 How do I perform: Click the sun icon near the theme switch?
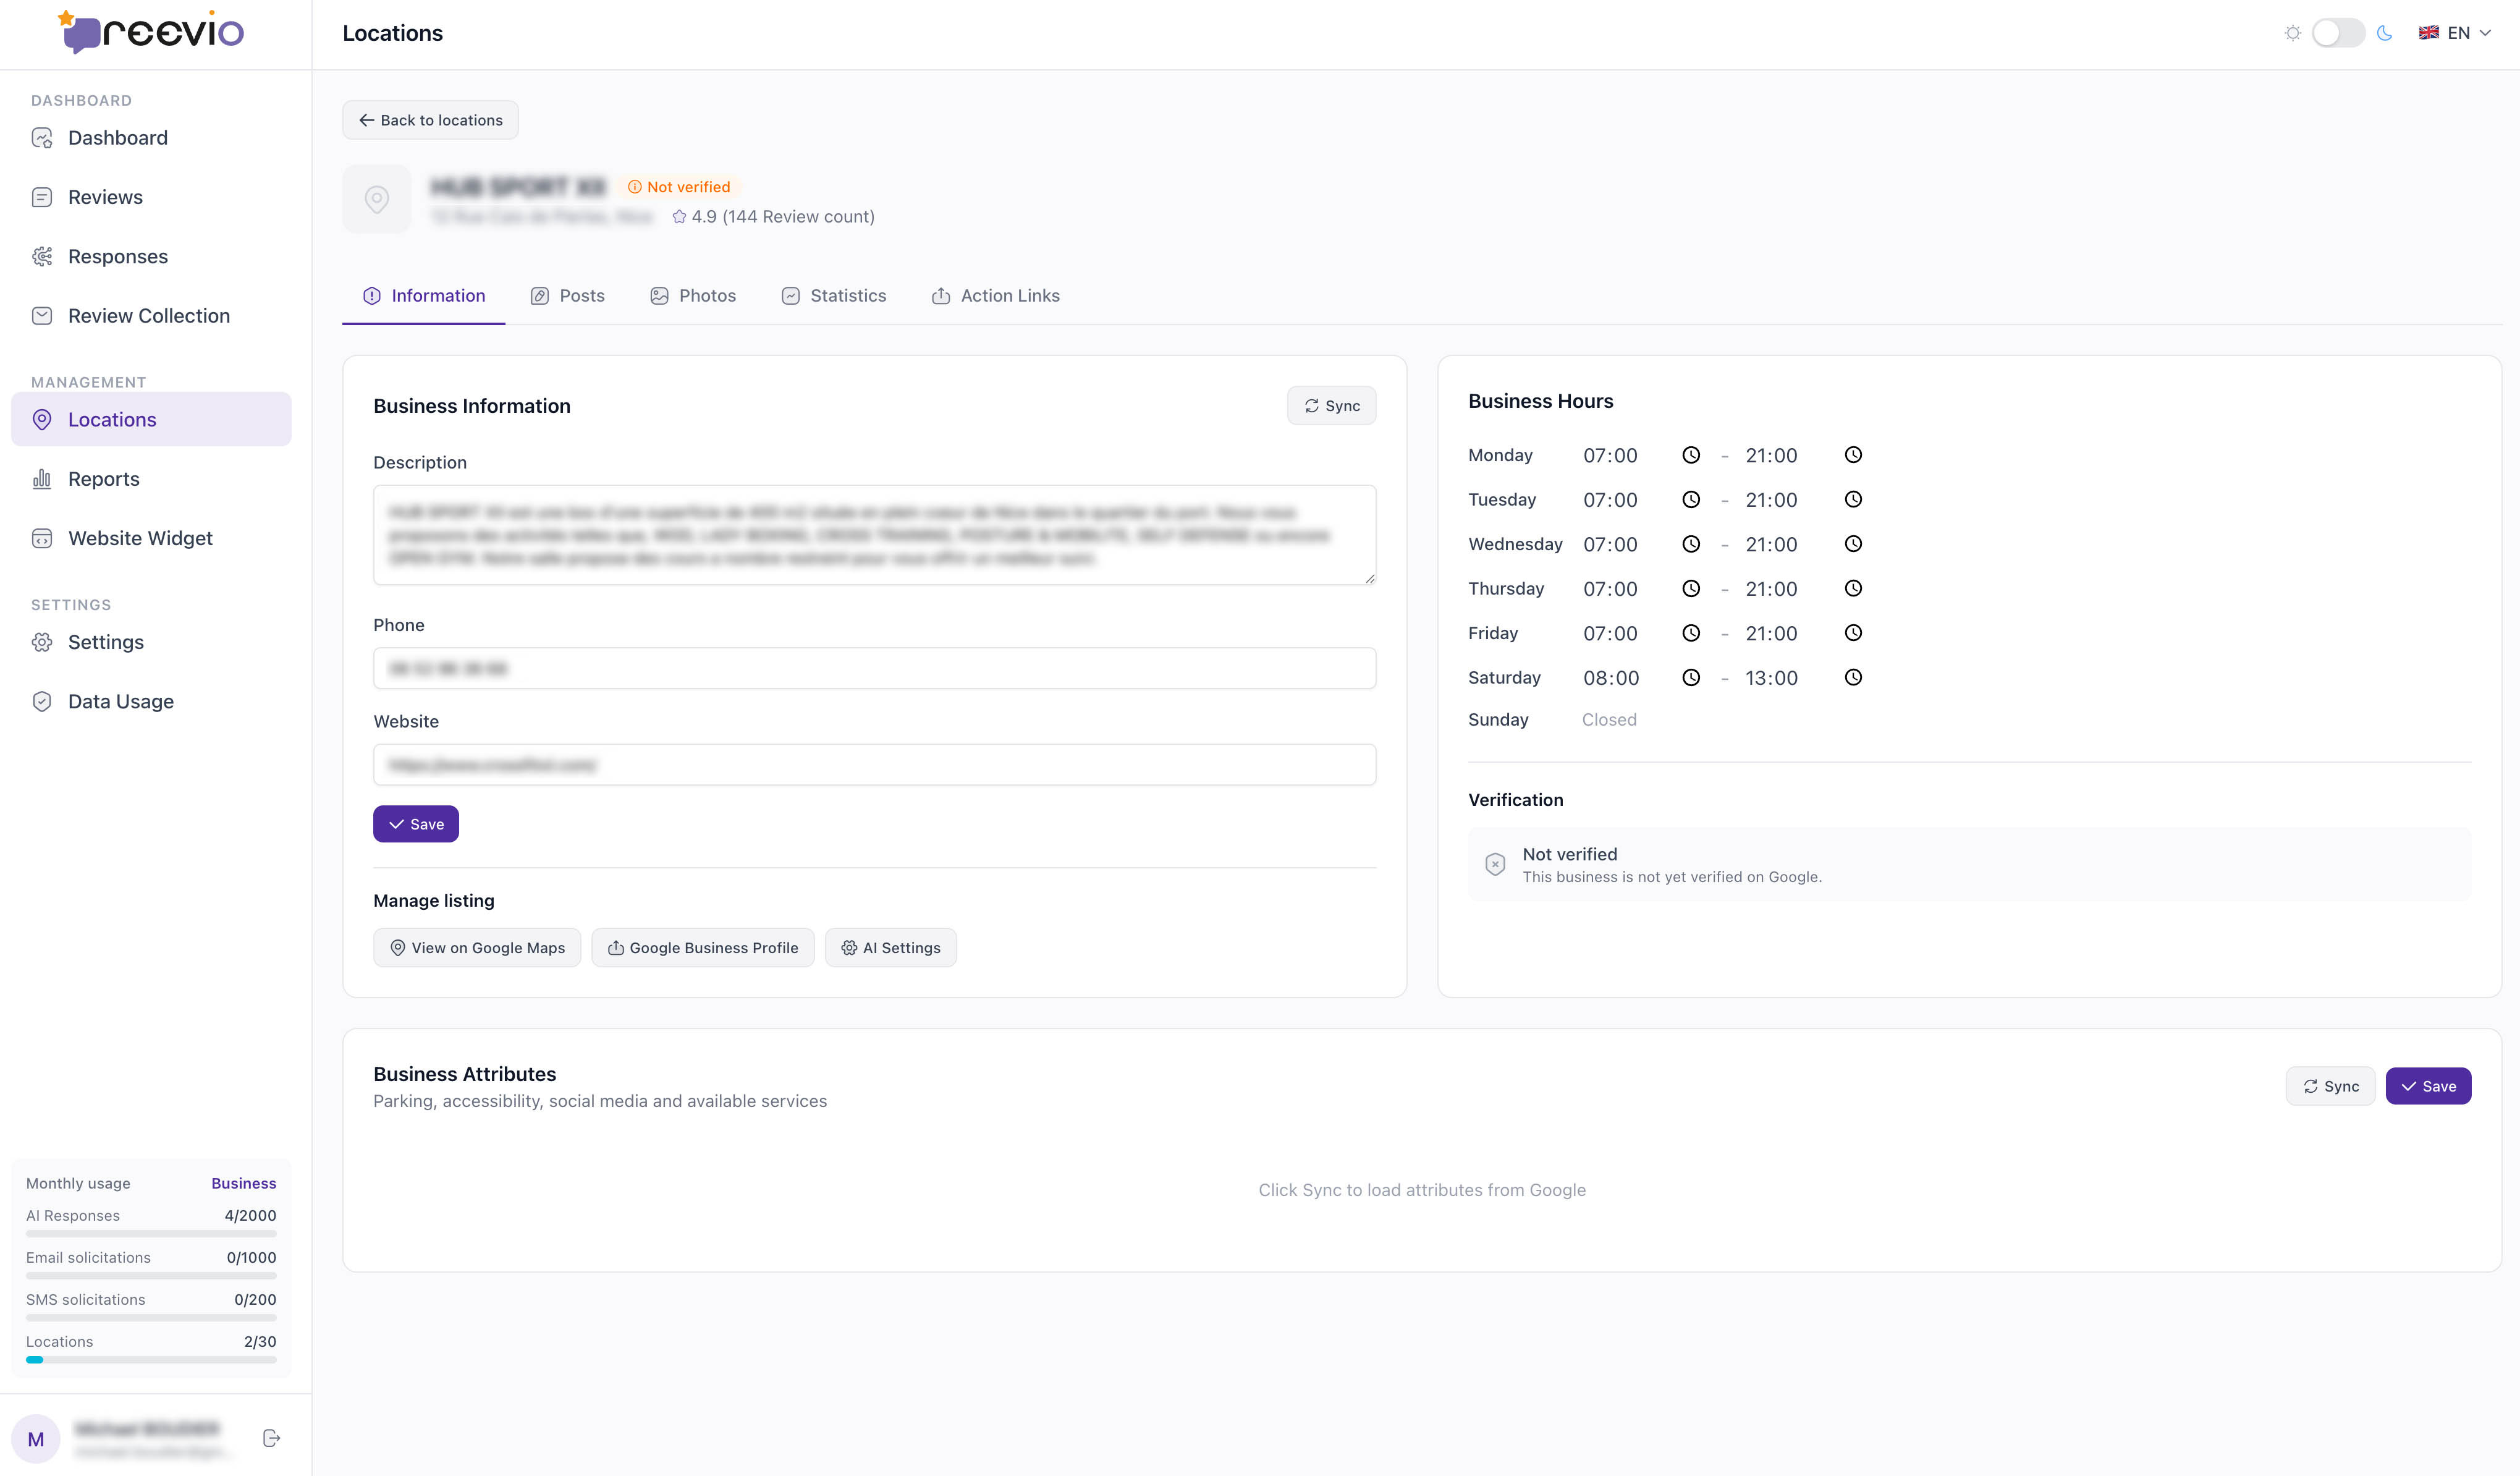[2293, 32]
